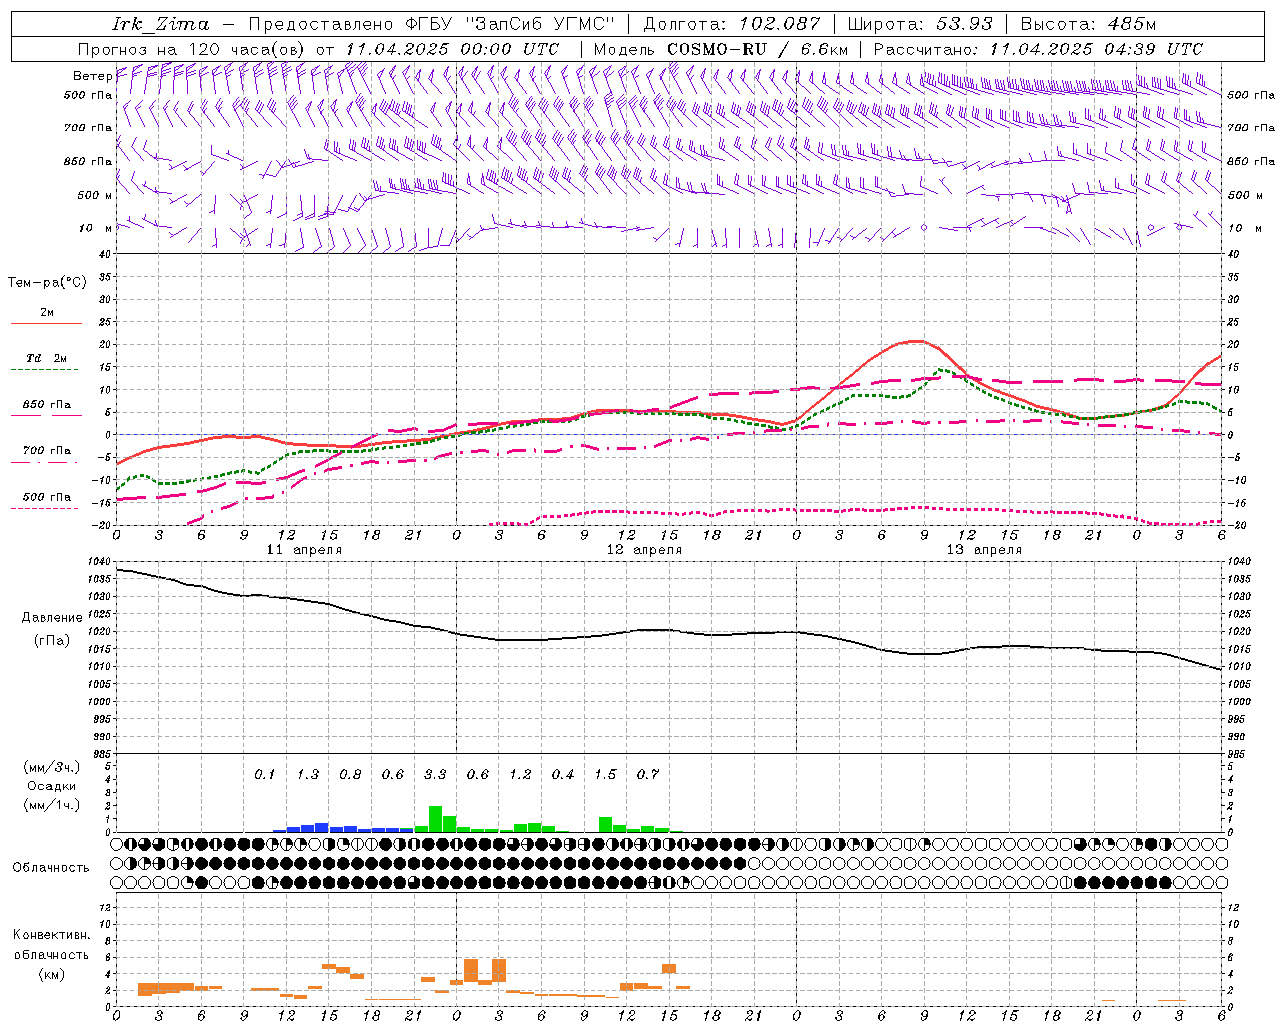Screen dimensions: 1280x1024
Task: Click the "12 апреля" date label
Action: coord(644,550)
